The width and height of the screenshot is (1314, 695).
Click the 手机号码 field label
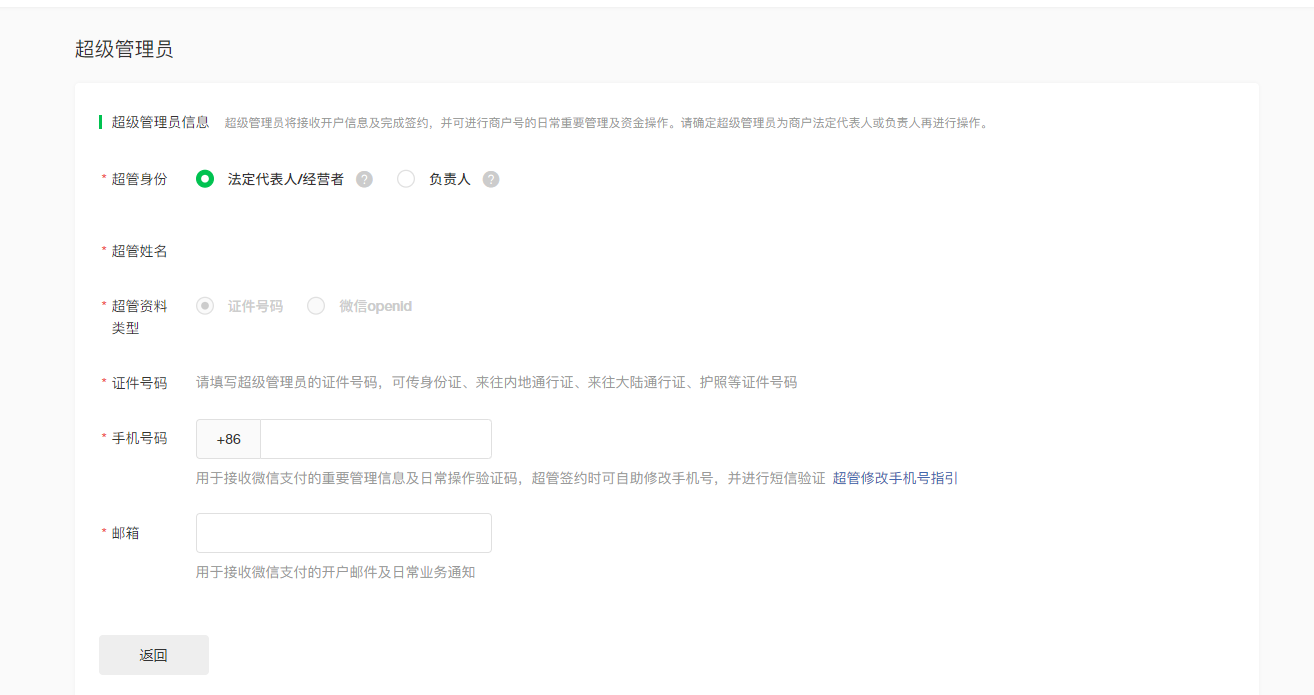pos(139,438)
